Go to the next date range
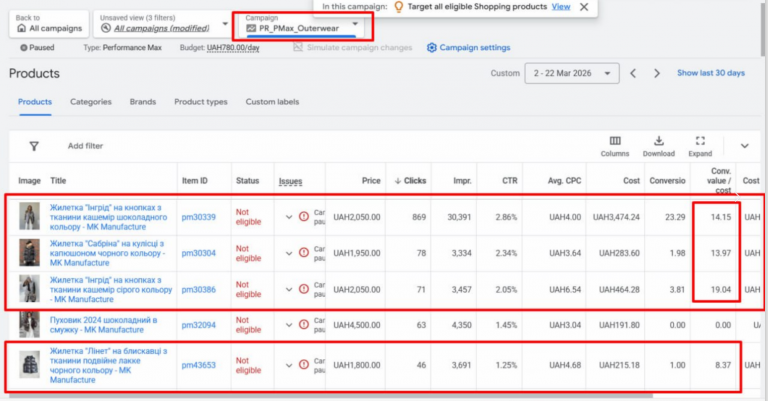Viewport: 768px width, 401px height. tap(657, 73)
